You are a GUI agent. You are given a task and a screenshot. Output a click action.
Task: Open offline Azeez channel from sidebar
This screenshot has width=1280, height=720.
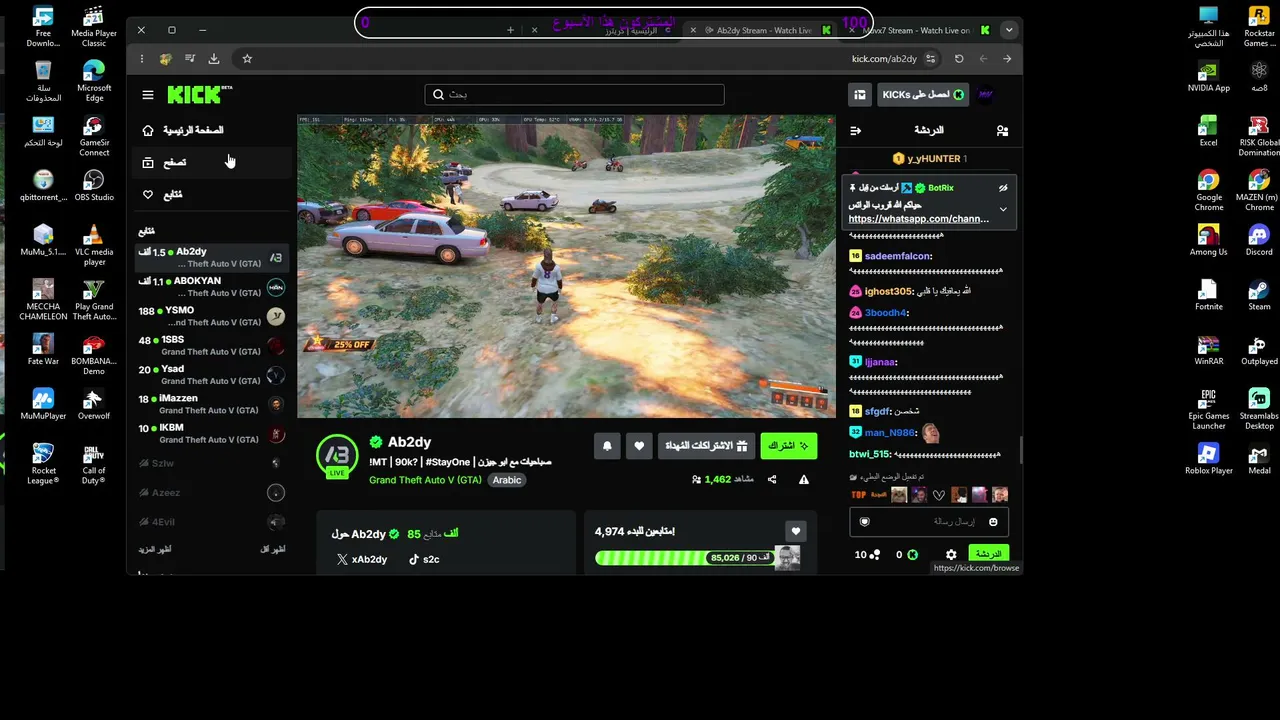click(x=211, y=492)
